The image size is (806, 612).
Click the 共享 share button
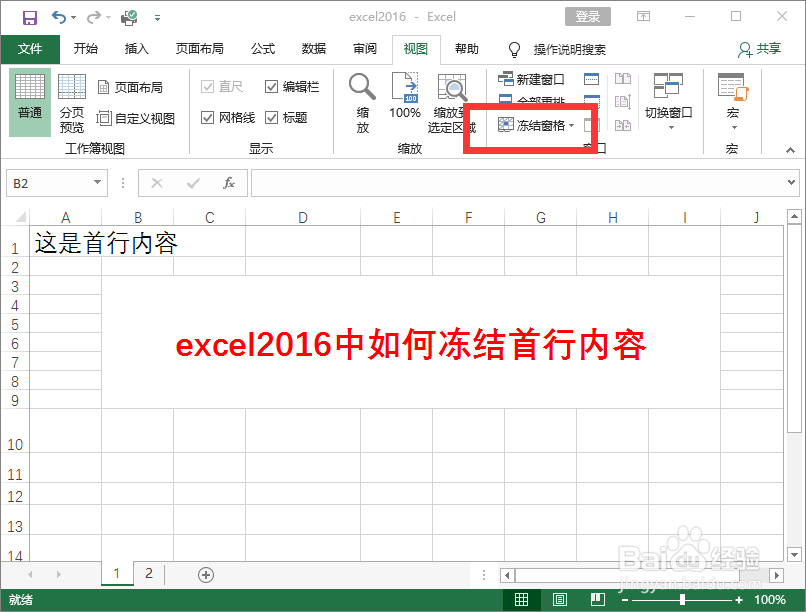[x=759, y=49]
